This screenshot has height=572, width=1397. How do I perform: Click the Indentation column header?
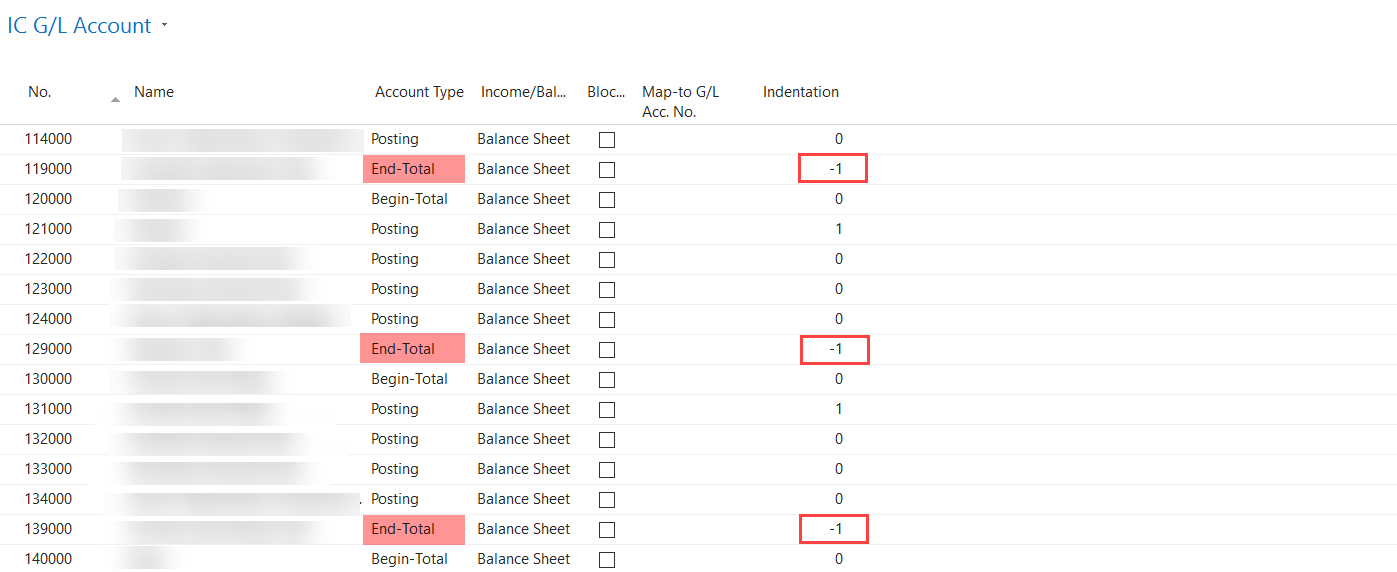(801, 92)
